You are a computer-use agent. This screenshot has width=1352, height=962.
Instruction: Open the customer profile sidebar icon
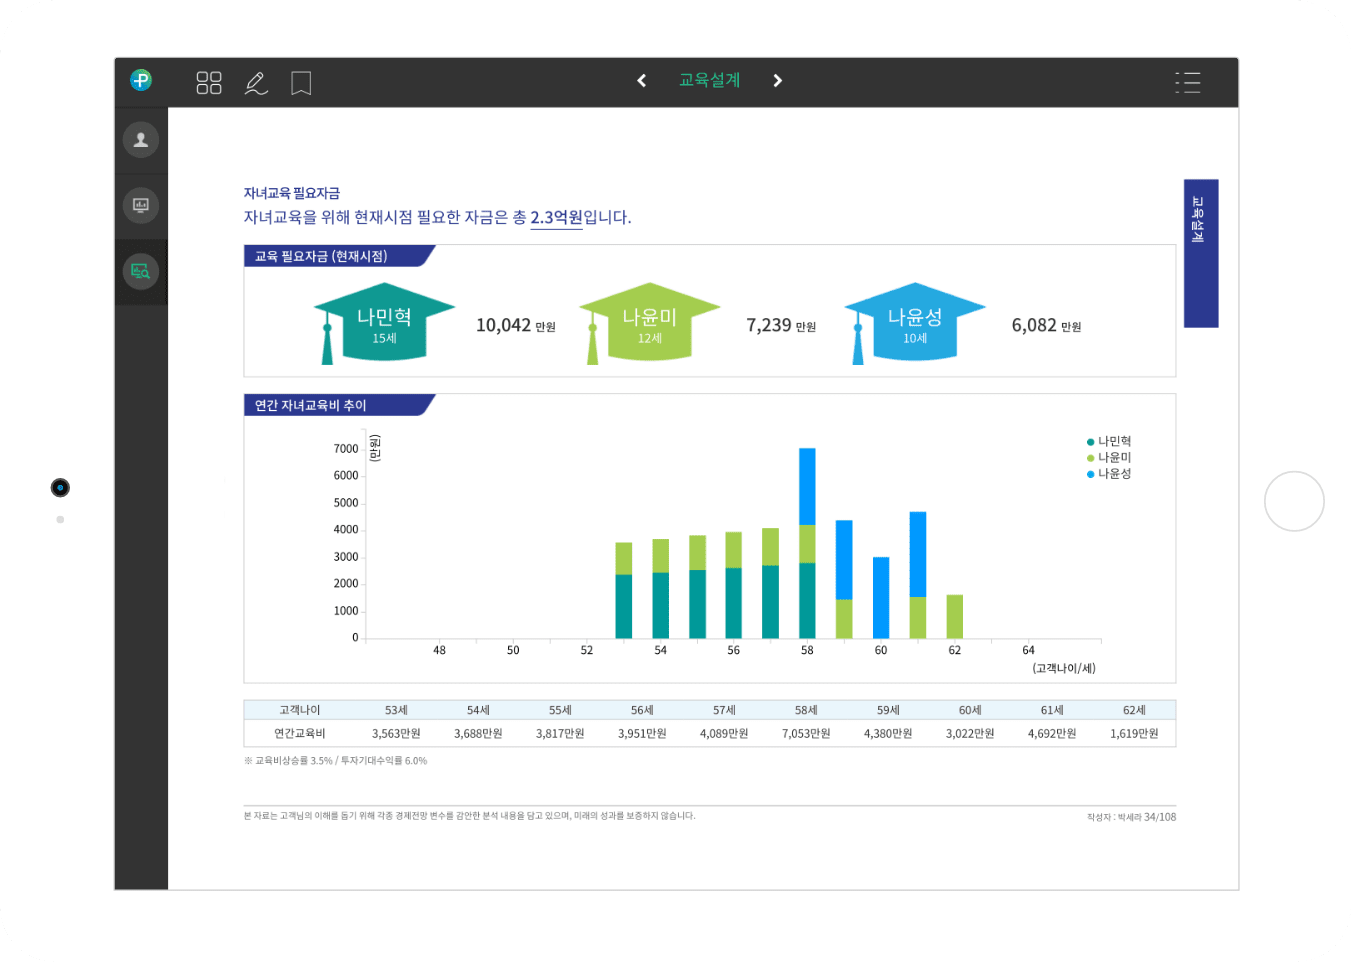[x=141, y=139]
